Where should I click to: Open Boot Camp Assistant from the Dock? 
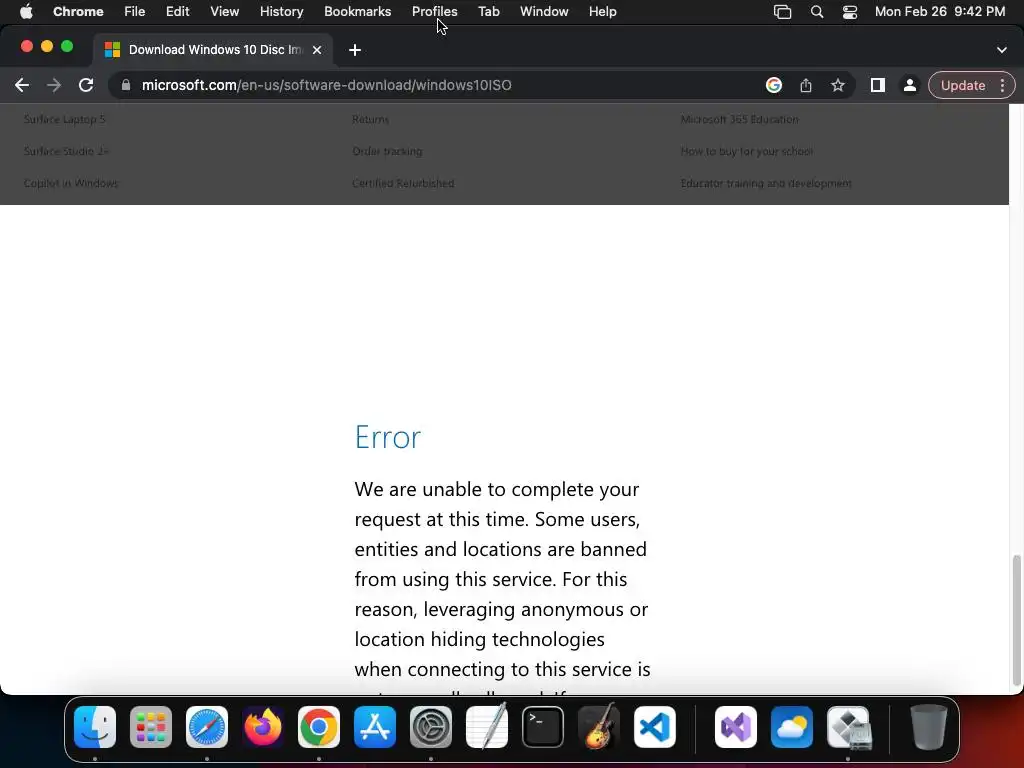pyautogui.click(x=849, y=727)
